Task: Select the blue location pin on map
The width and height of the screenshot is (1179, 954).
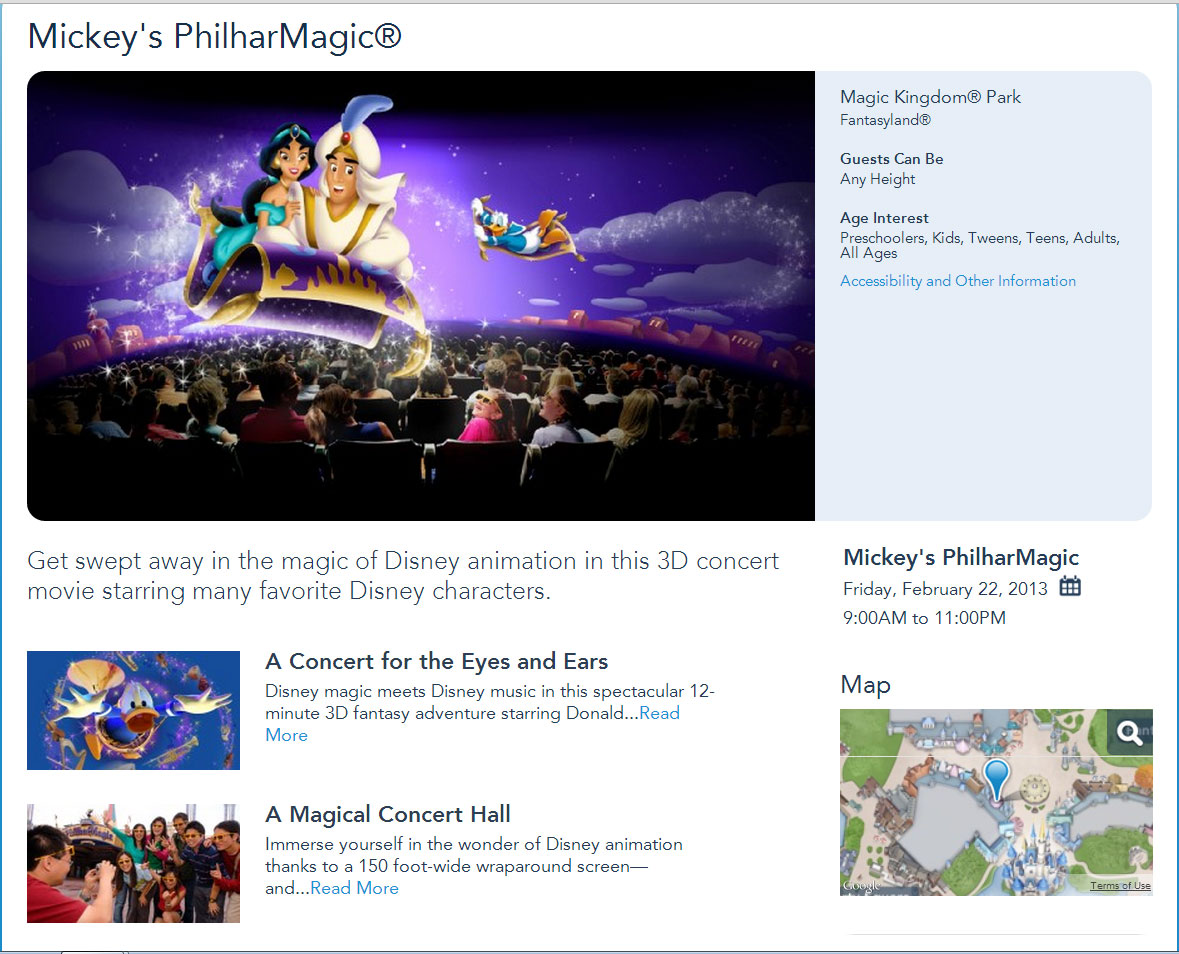Action: pyautogui.click(x=996, y=780)
